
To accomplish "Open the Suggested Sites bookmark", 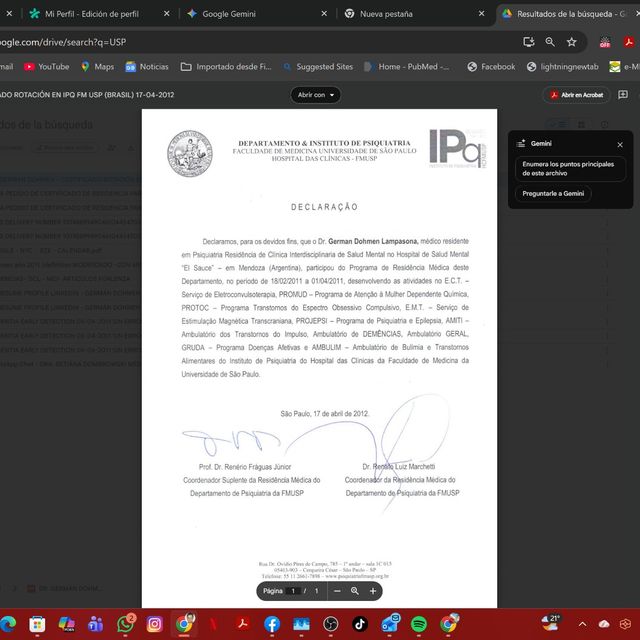I will (x=318, y=67).
